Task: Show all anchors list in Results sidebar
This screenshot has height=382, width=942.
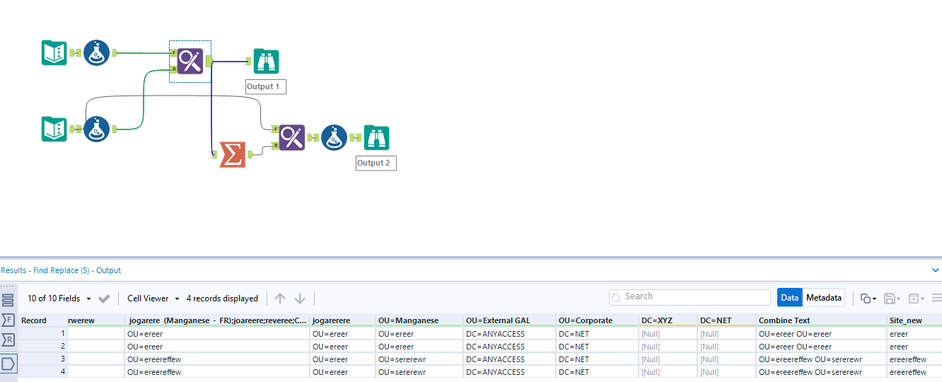Action: click(8, 300)
